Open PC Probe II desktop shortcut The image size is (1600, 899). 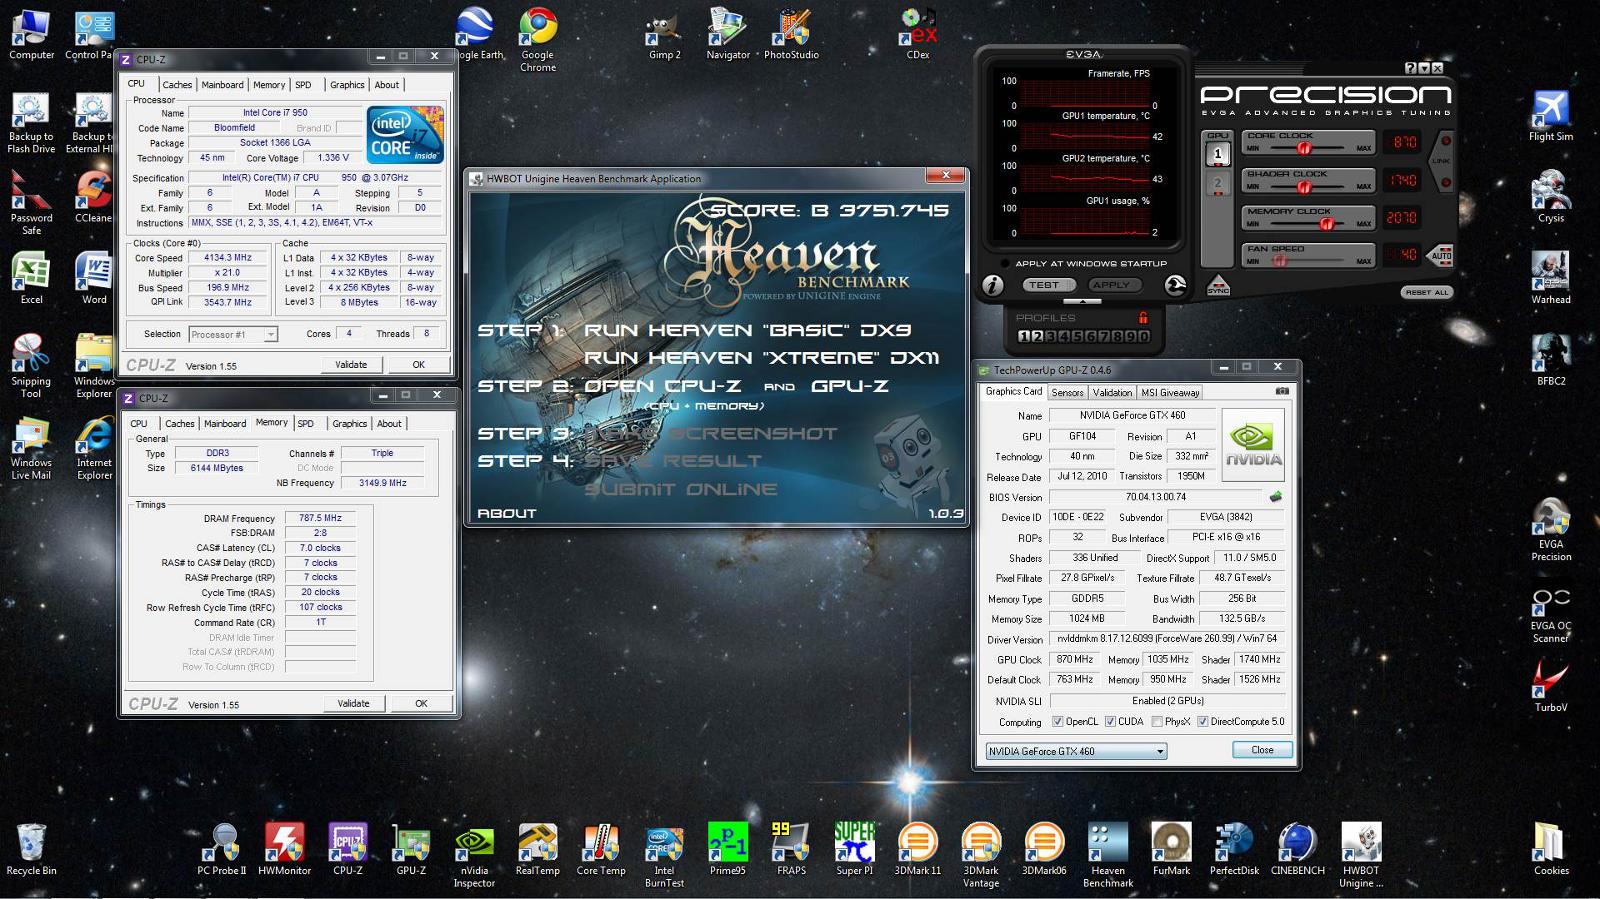click(x=222, y=849)
